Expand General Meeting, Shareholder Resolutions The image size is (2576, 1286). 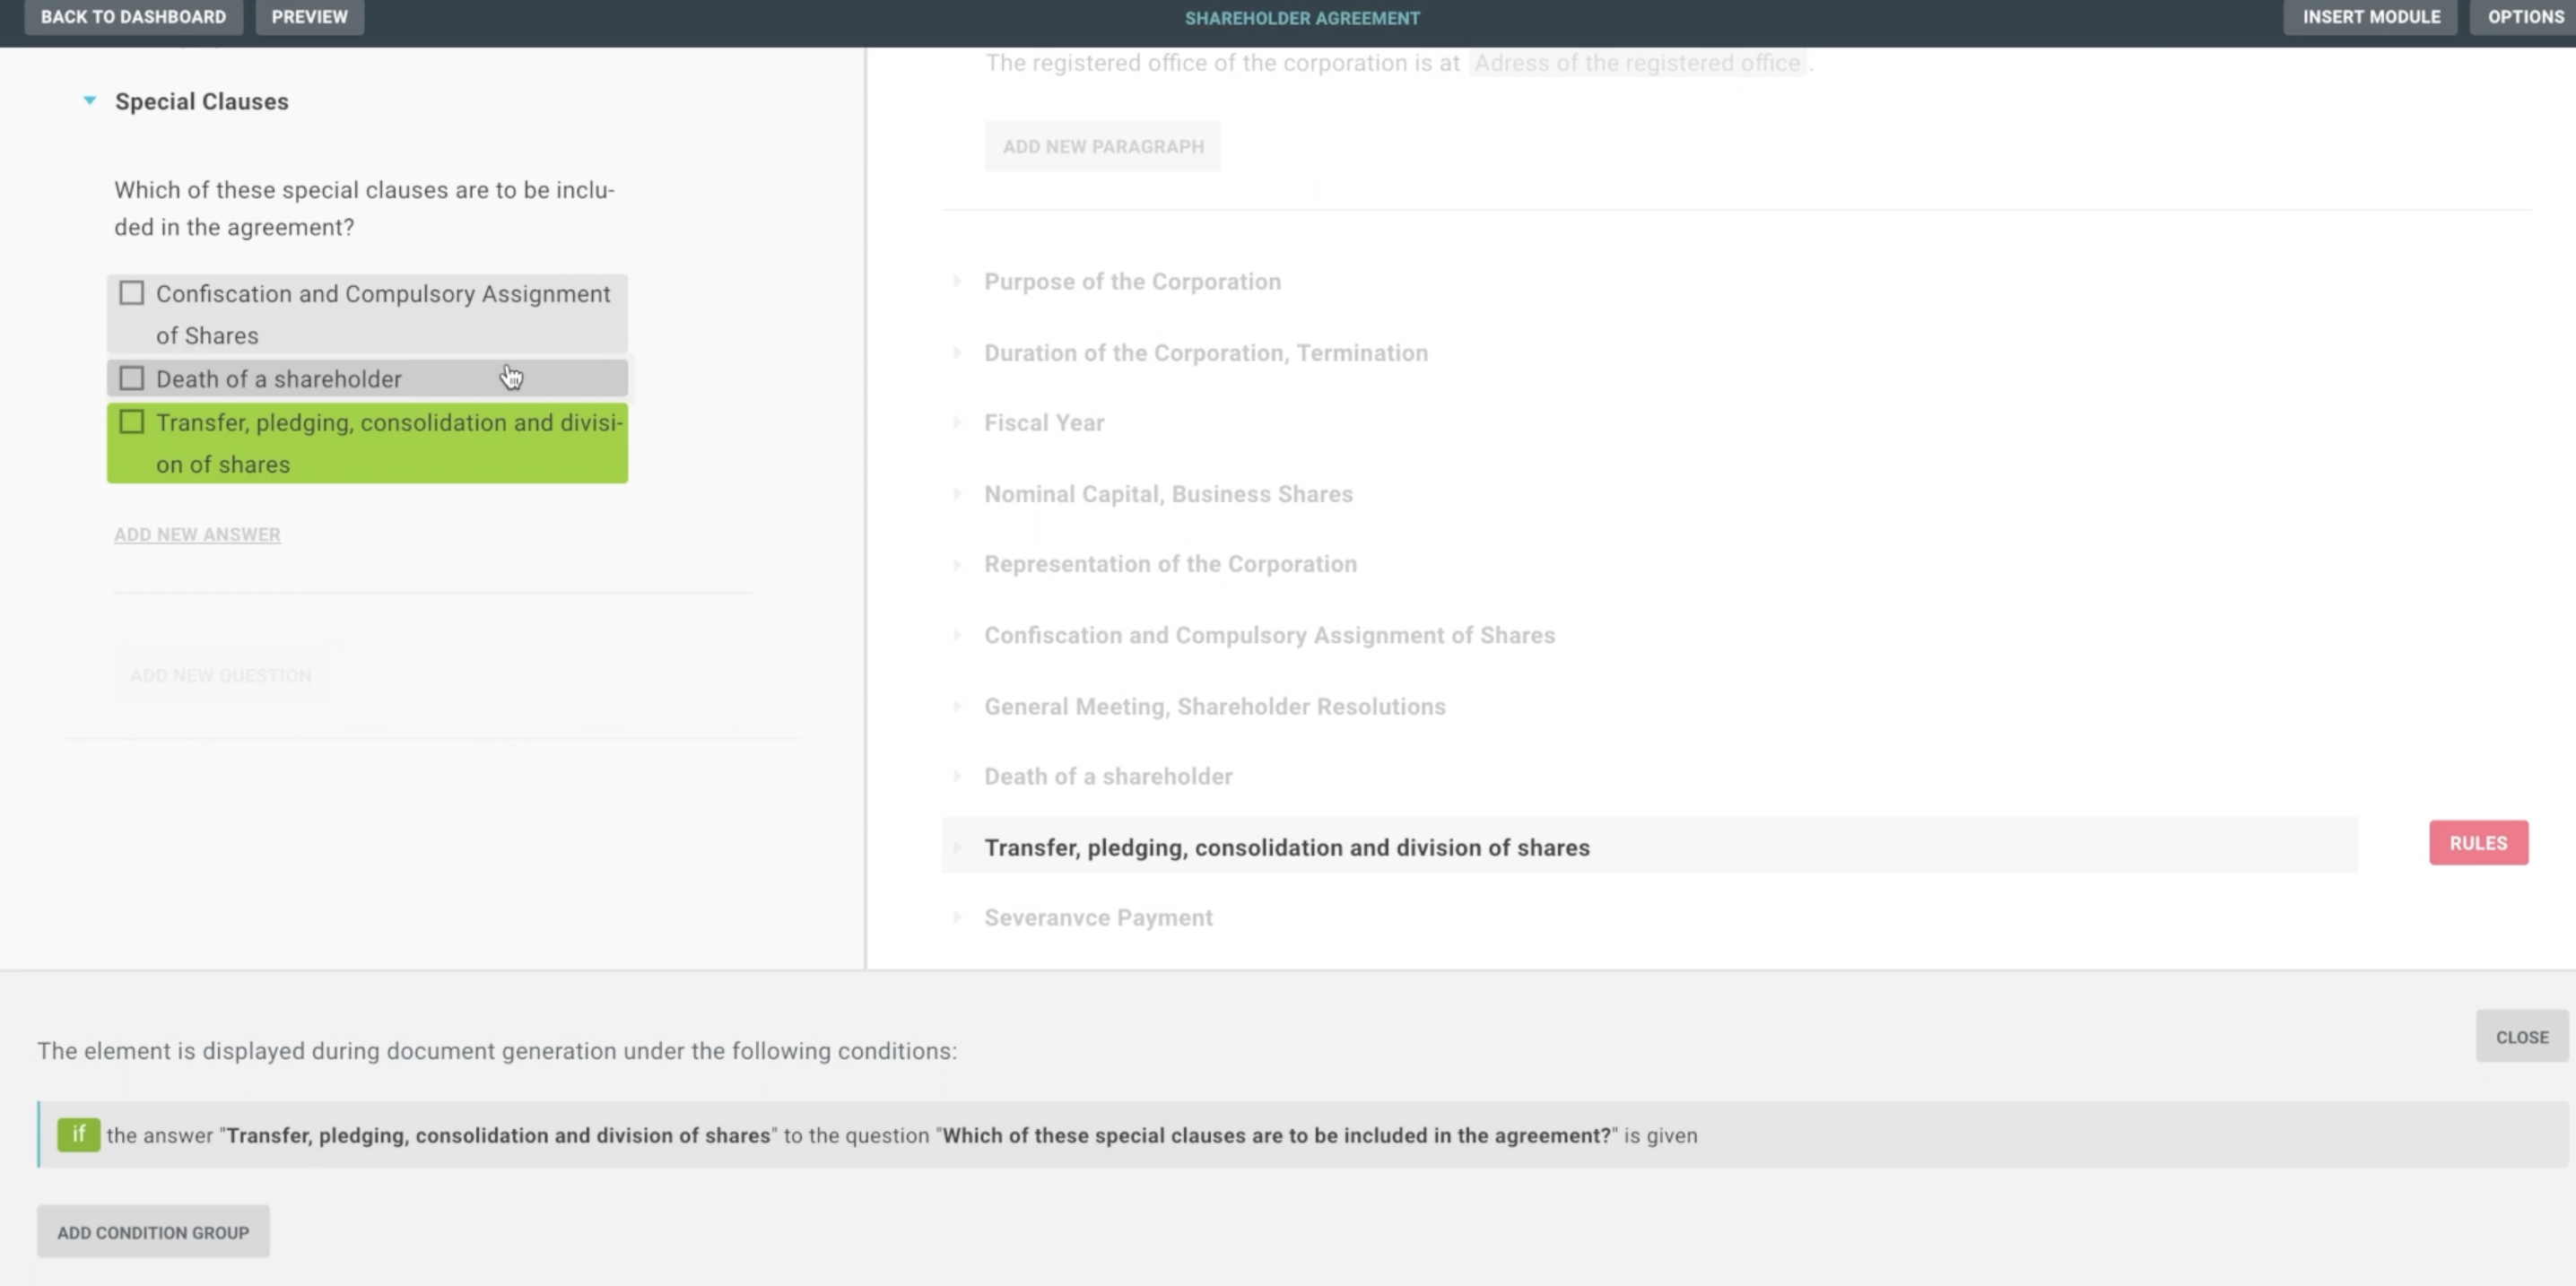958,707
